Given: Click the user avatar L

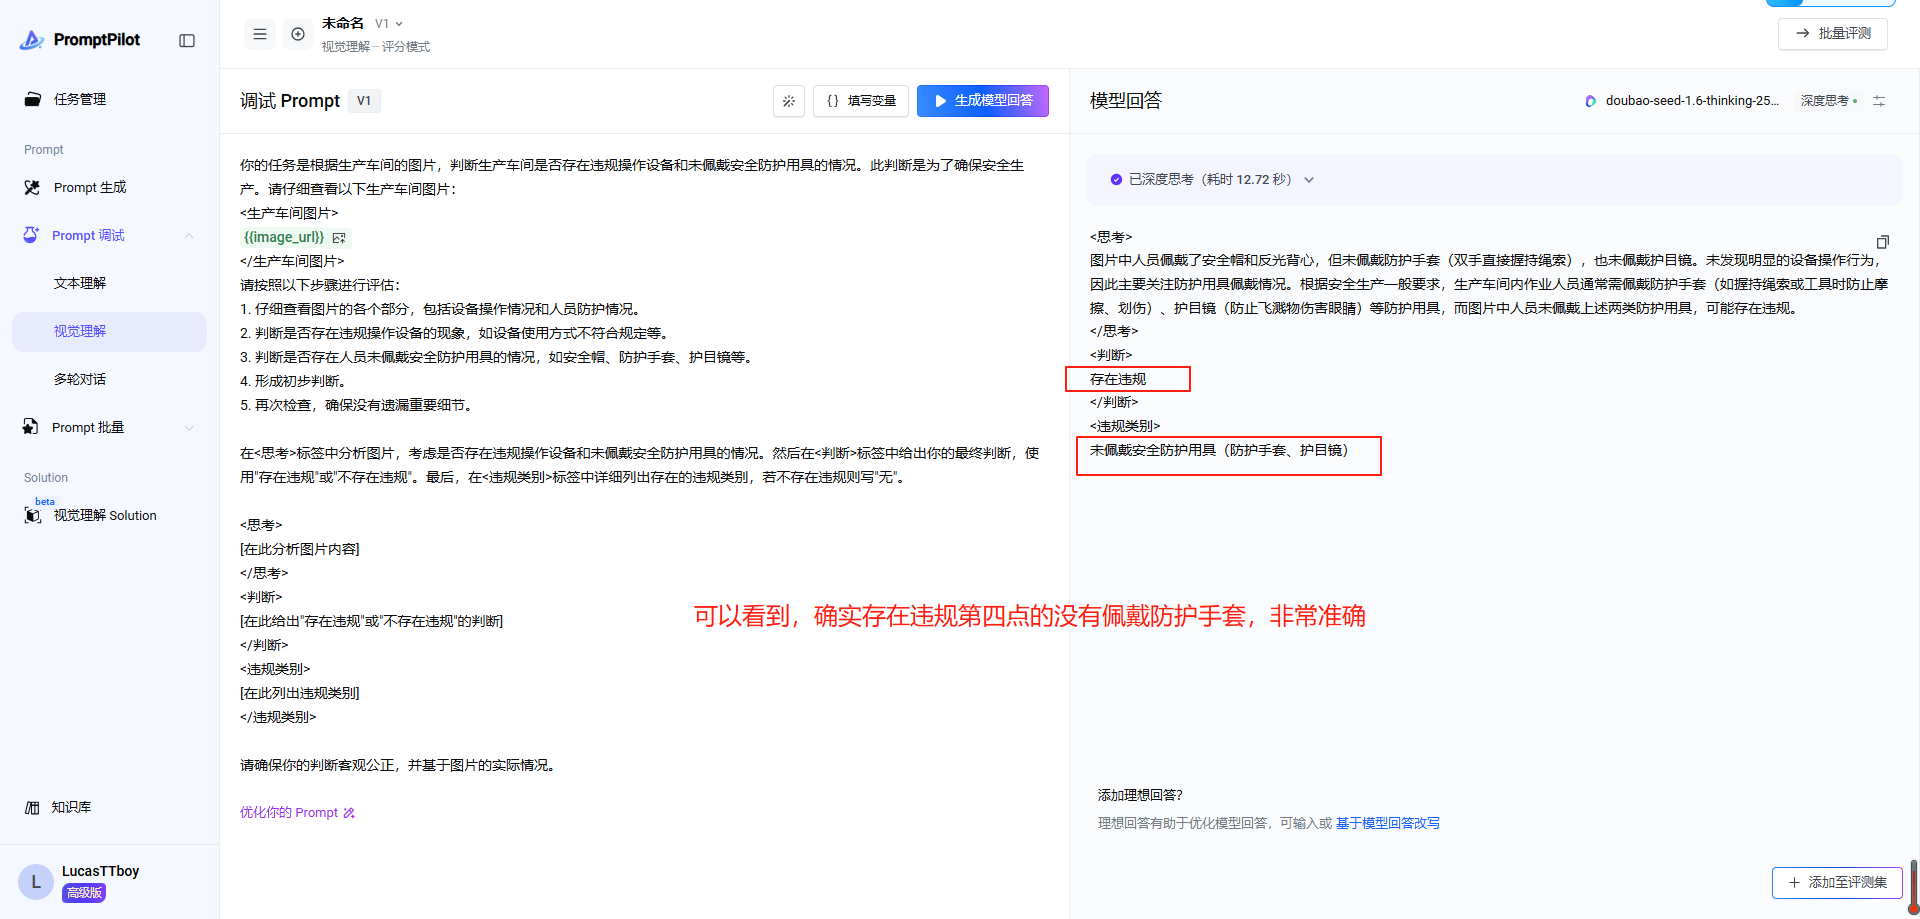Looking at the screenshot, I should click(36, 882).
